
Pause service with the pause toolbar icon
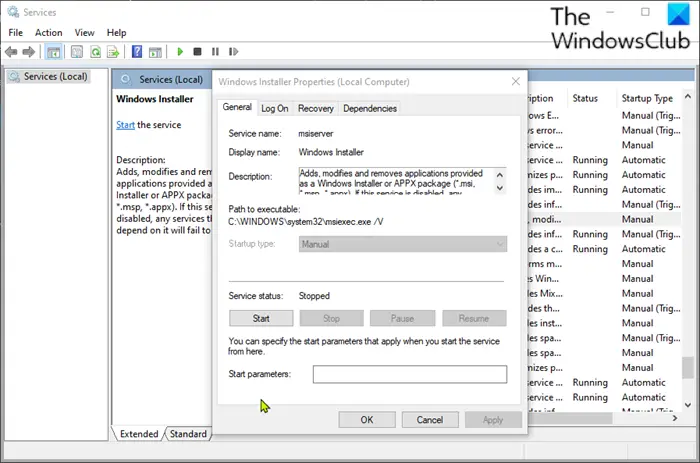tap(215, 52)
